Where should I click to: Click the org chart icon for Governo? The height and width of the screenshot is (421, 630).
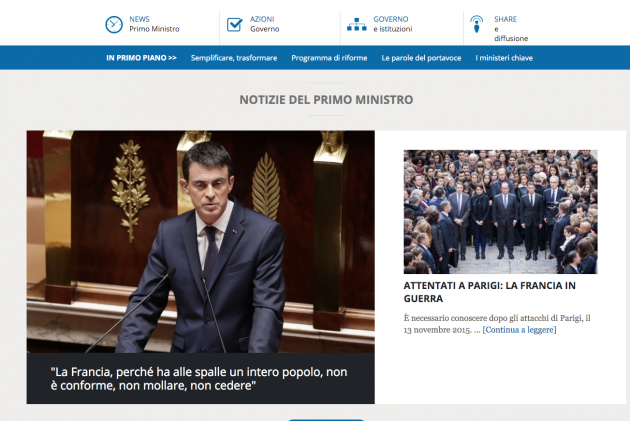click(x=355, y=24)
